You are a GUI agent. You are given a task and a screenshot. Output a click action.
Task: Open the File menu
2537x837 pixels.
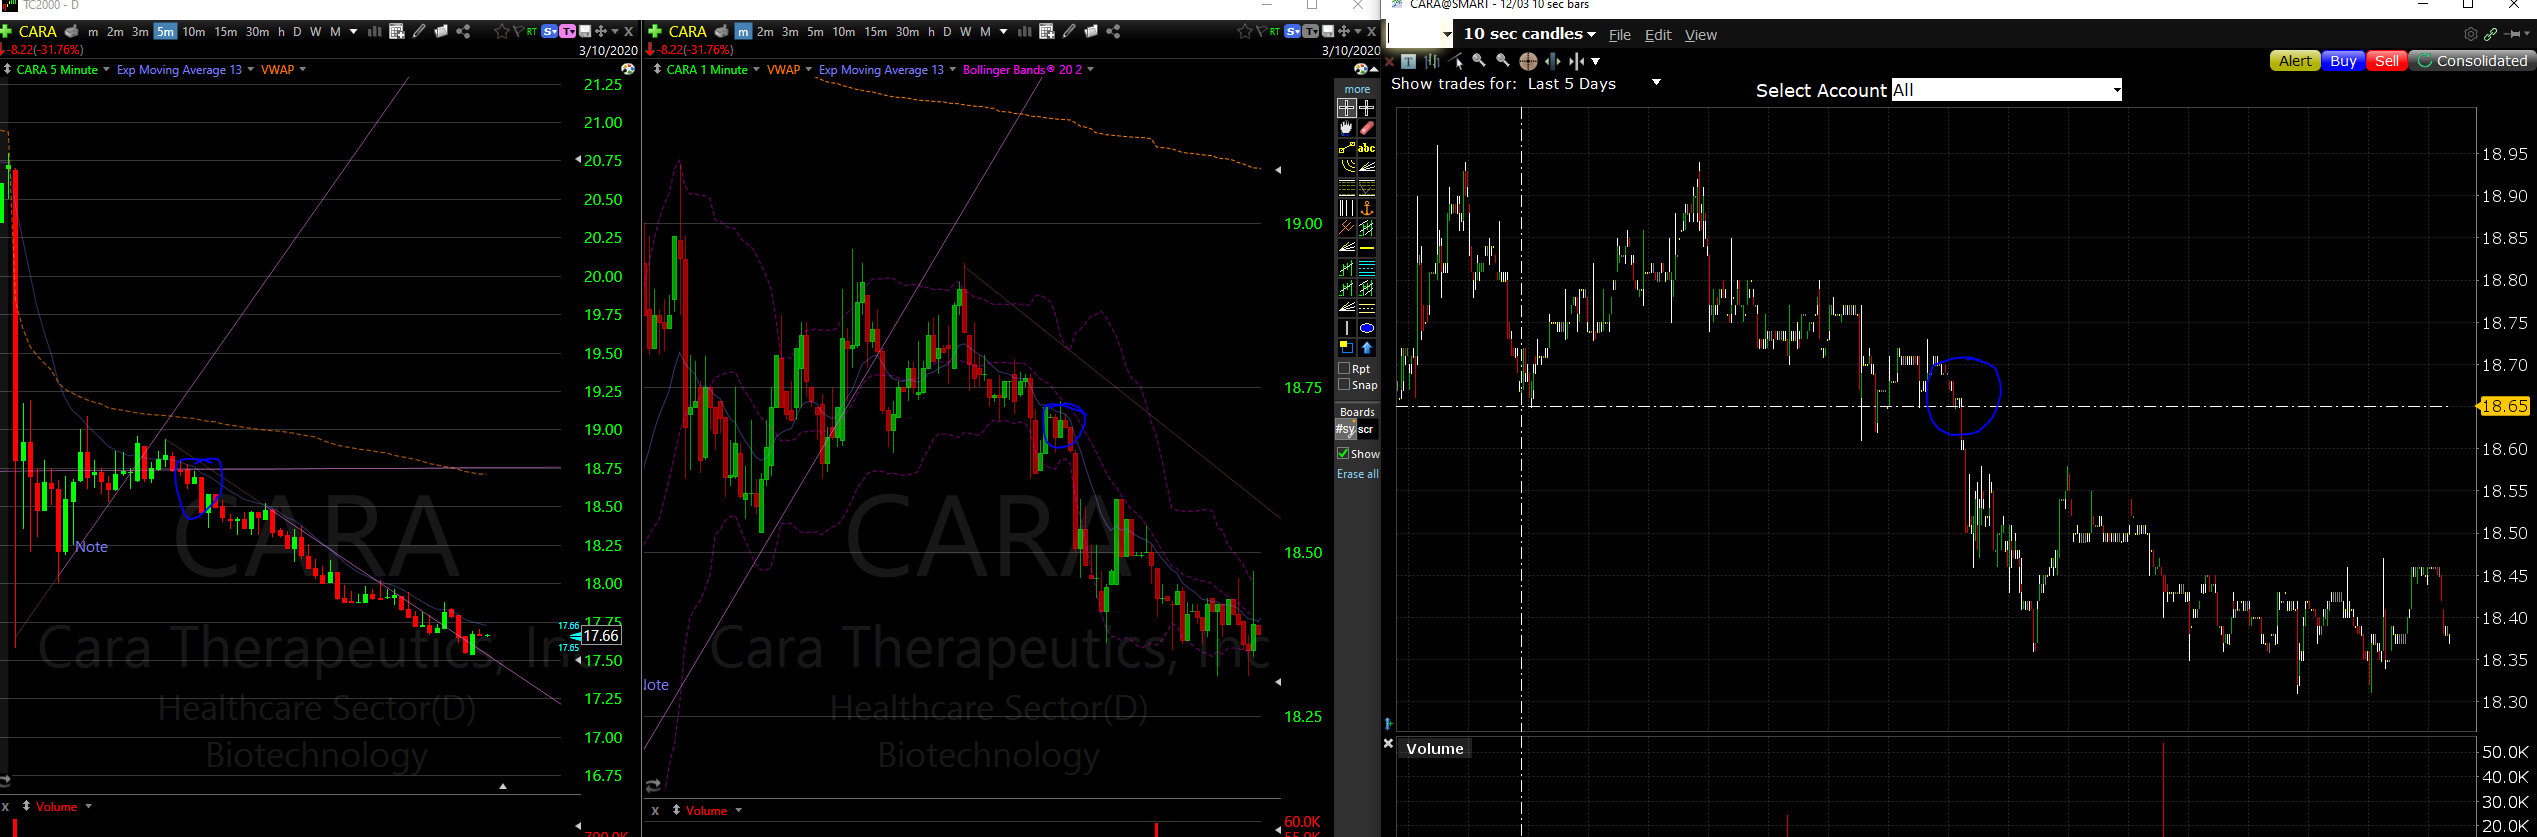point(1620,35)
